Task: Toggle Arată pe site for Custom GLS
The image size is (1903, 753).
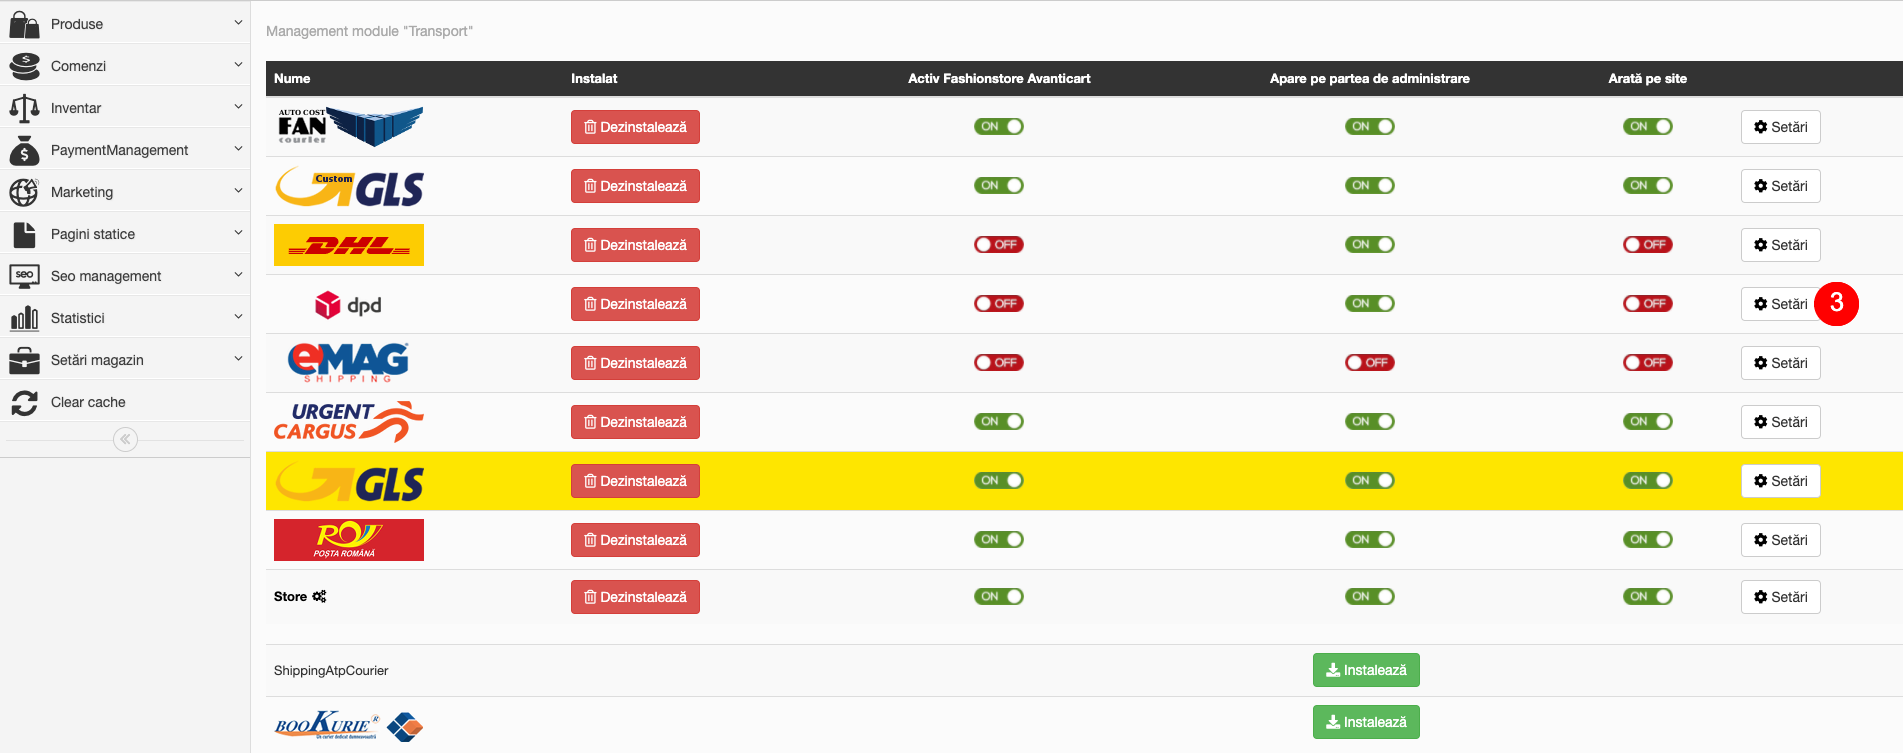Action: 1648,185
